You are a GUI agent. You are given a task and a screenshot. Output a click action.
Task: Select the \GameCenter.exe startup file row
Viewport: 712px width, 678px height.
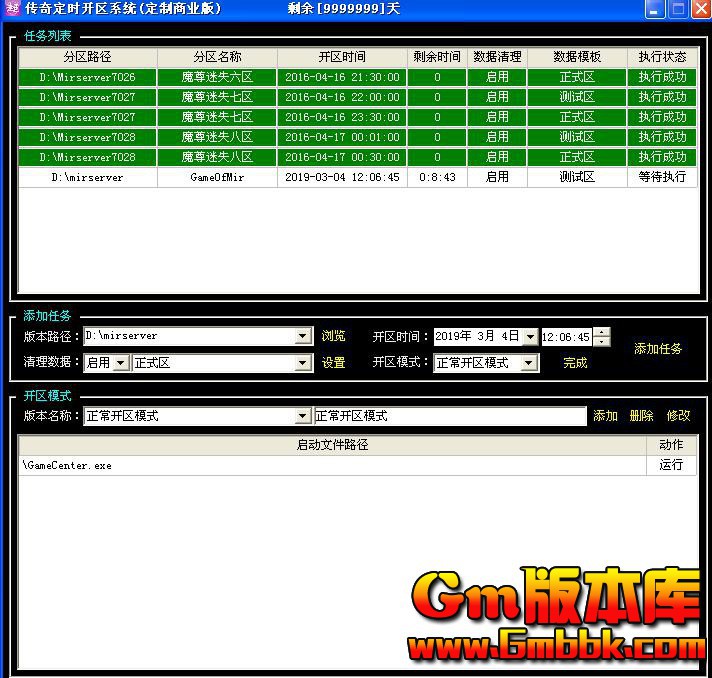coord(330,465)
